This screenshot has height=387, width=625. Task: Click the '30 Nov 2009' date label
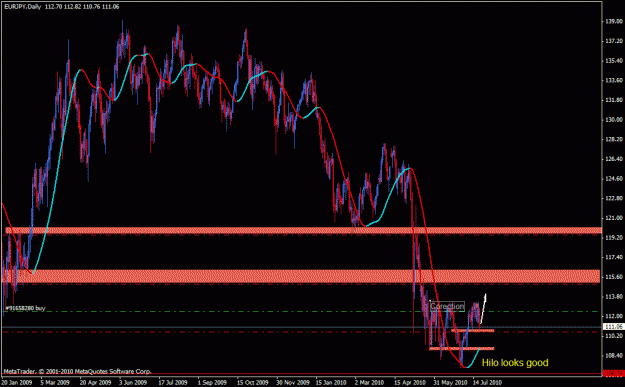tap(293, 382)
